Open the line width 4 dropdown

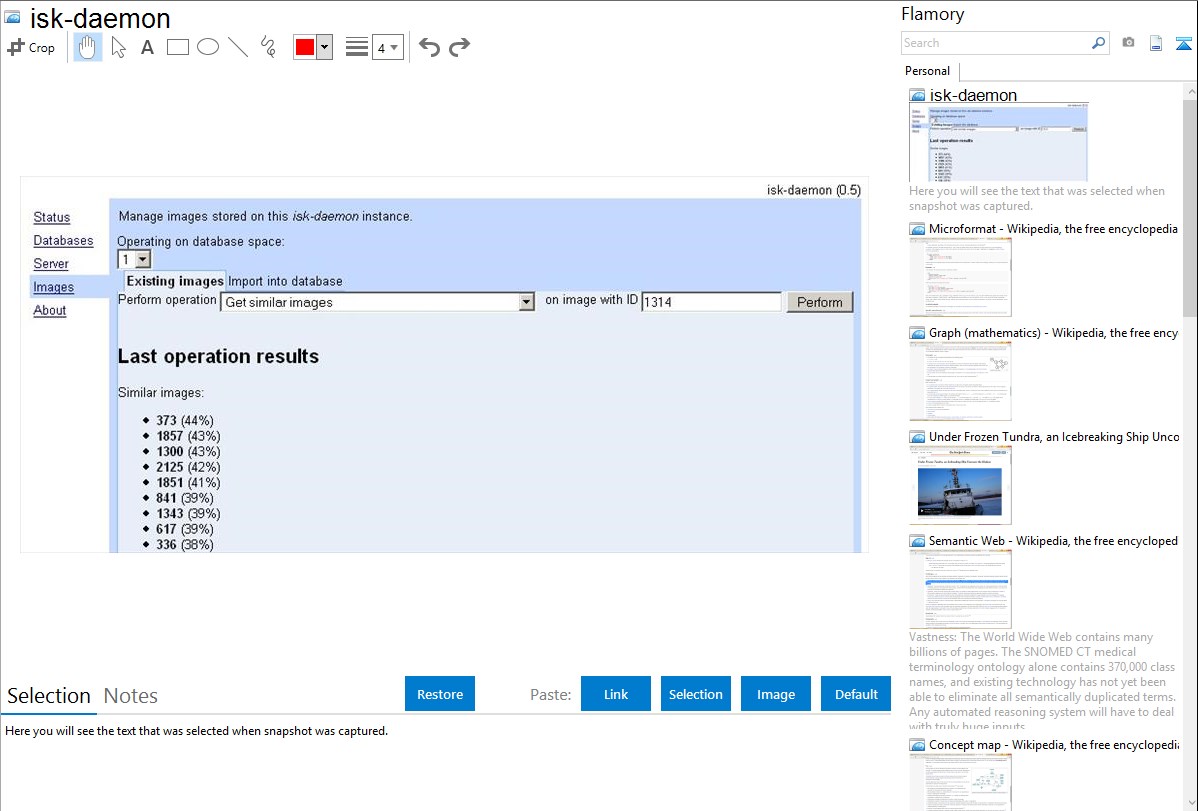387,47
